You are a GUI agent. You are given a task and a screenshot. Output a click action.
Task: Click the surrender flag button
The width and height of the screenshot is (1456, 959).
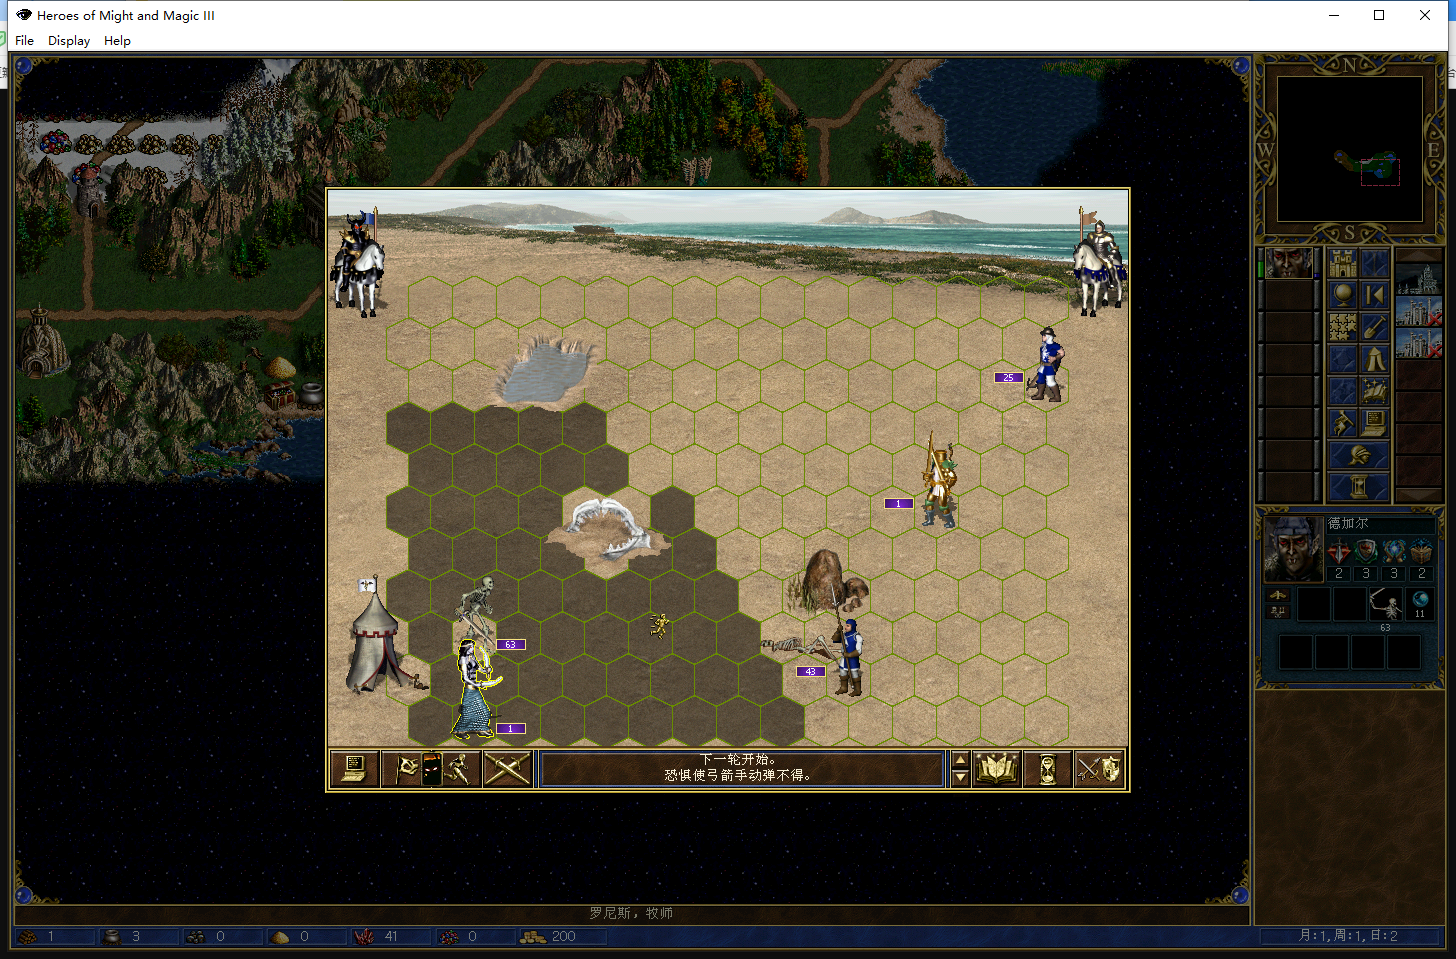pos(404,769)
